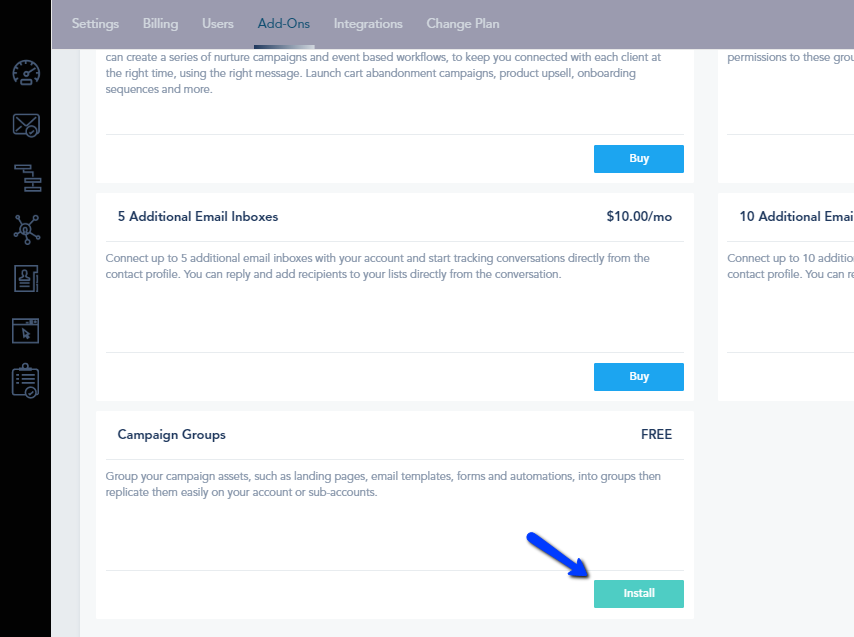Switch to the Billing tab
The height and width of the screenshot is (637, 854).
tap(160, 24)
